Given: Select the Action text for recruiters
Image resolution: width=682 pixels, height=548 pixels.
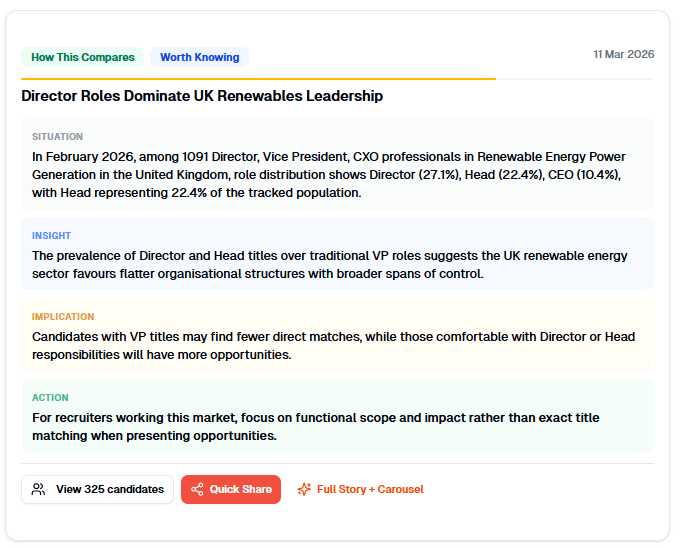Looking at the screenshot, I should click(315, 427).
